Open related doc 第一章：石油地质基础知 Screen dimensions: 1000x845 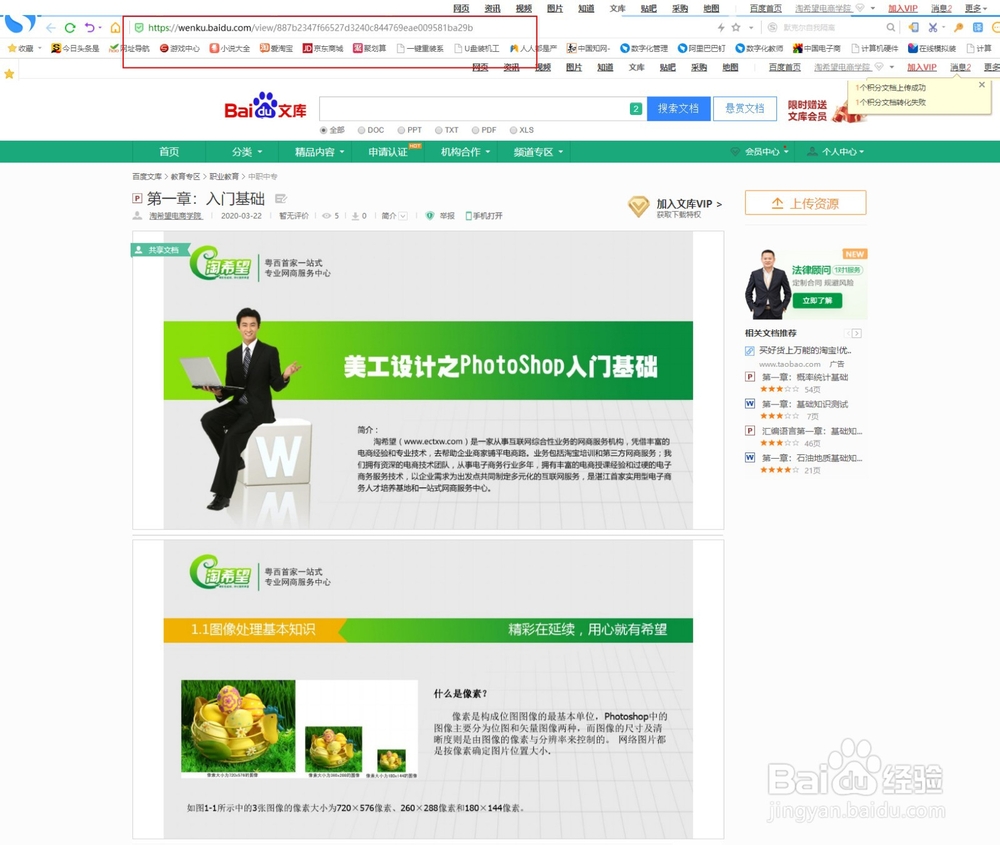pyautogui.click(x=812, y=458)
